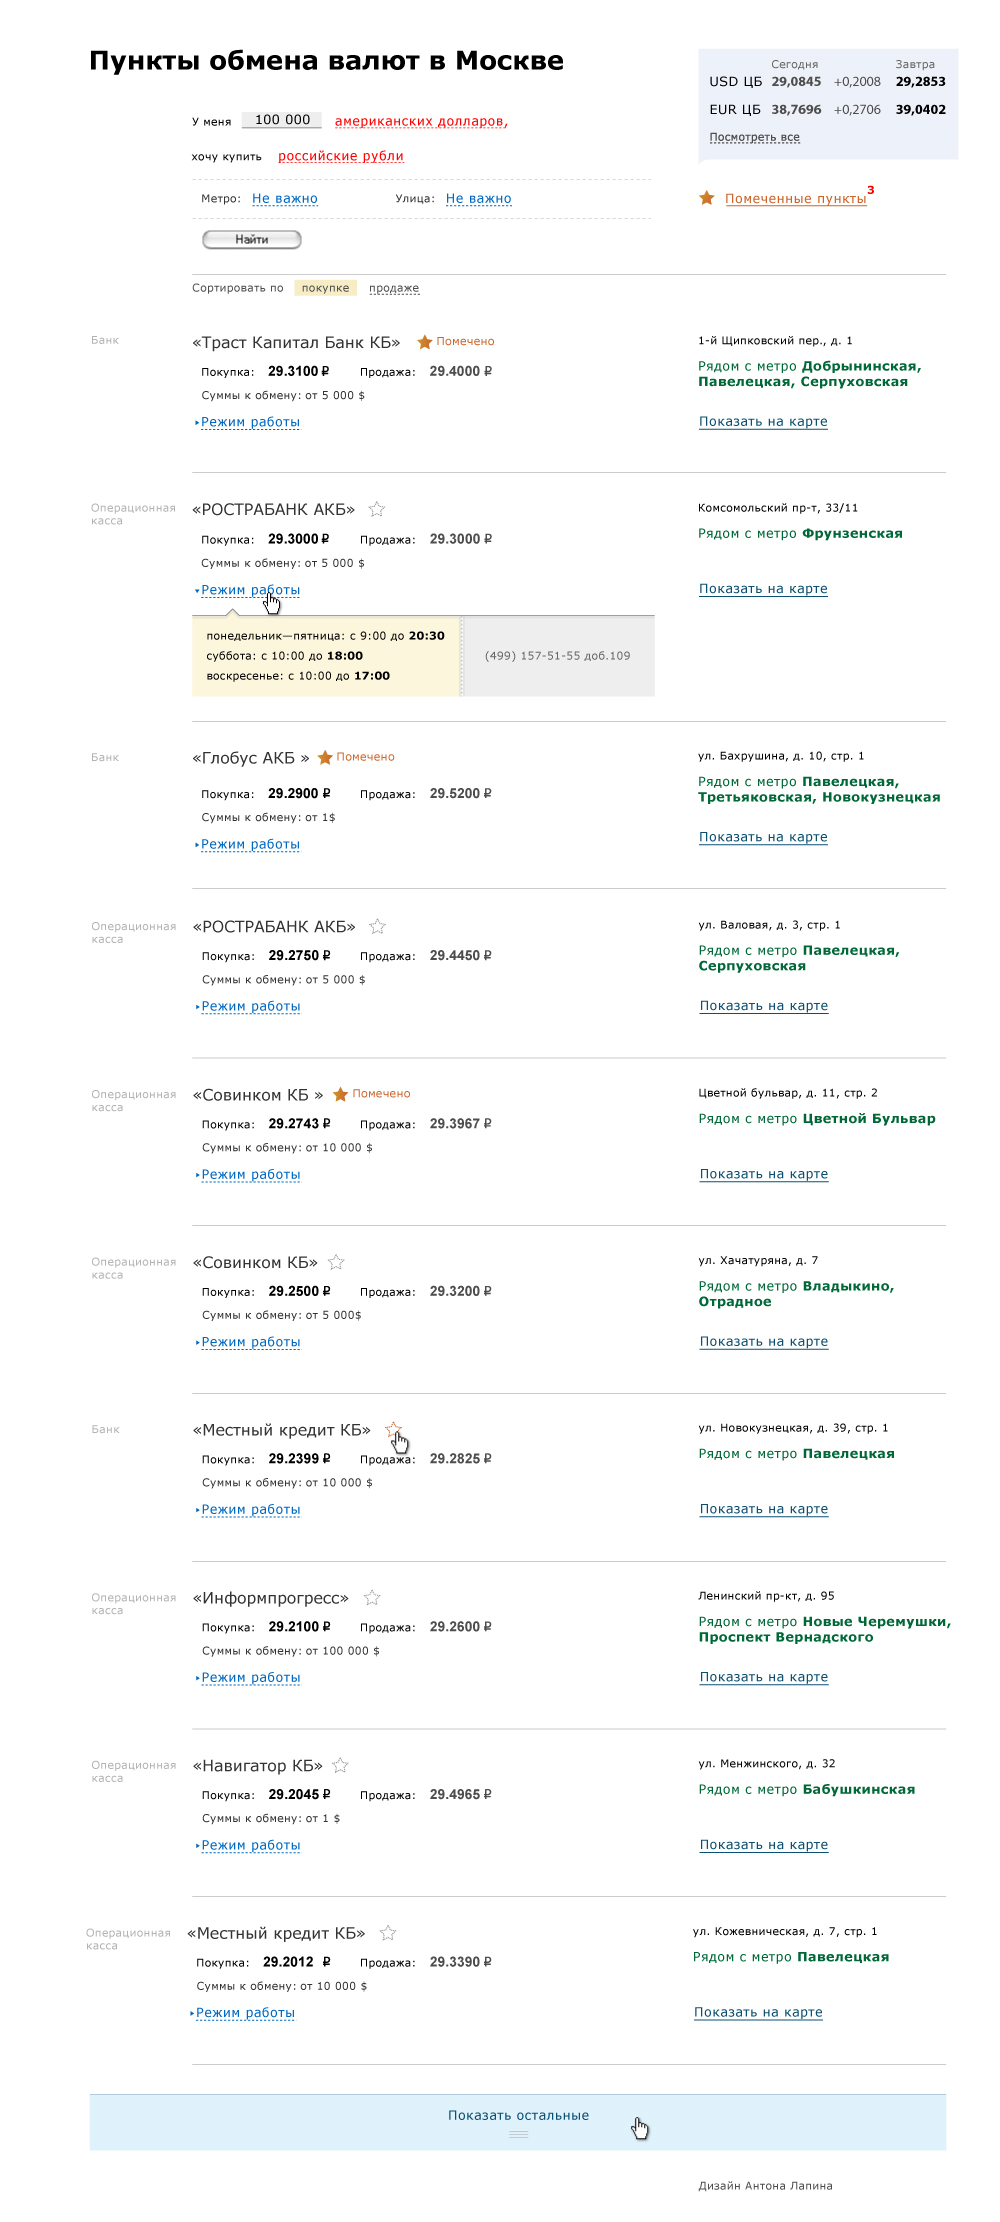Open the orange-starred Помеченные пункты list
This screenshot has height=2222, width=1000.
point(795,199)
